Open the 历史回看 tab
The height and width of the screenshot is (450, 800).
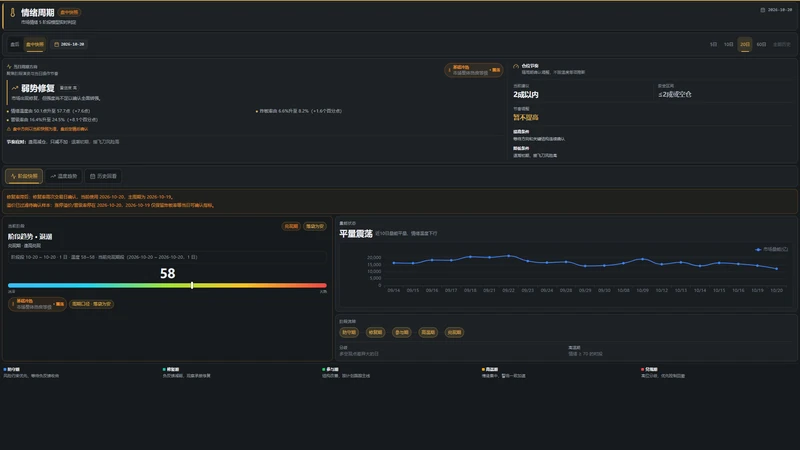tap(103, 176)
